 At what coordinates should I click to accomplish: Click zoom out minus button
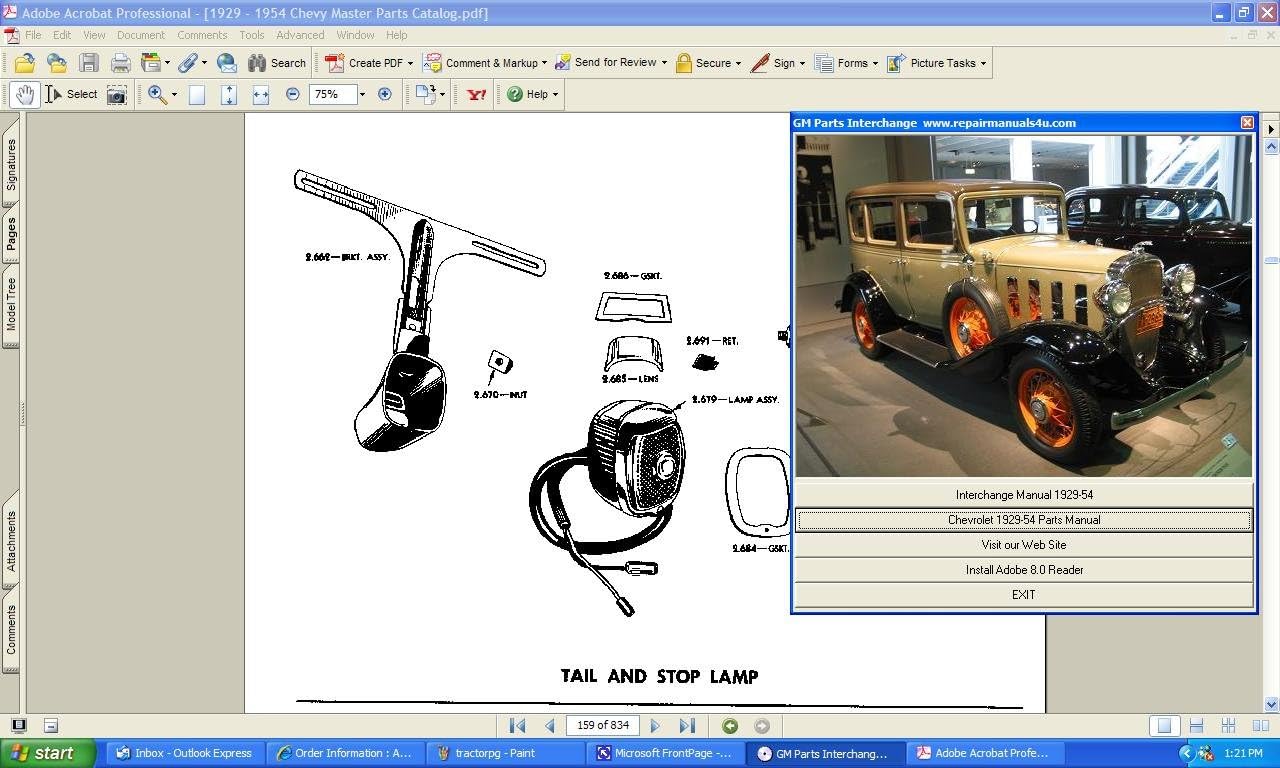(x=293, y=94)
